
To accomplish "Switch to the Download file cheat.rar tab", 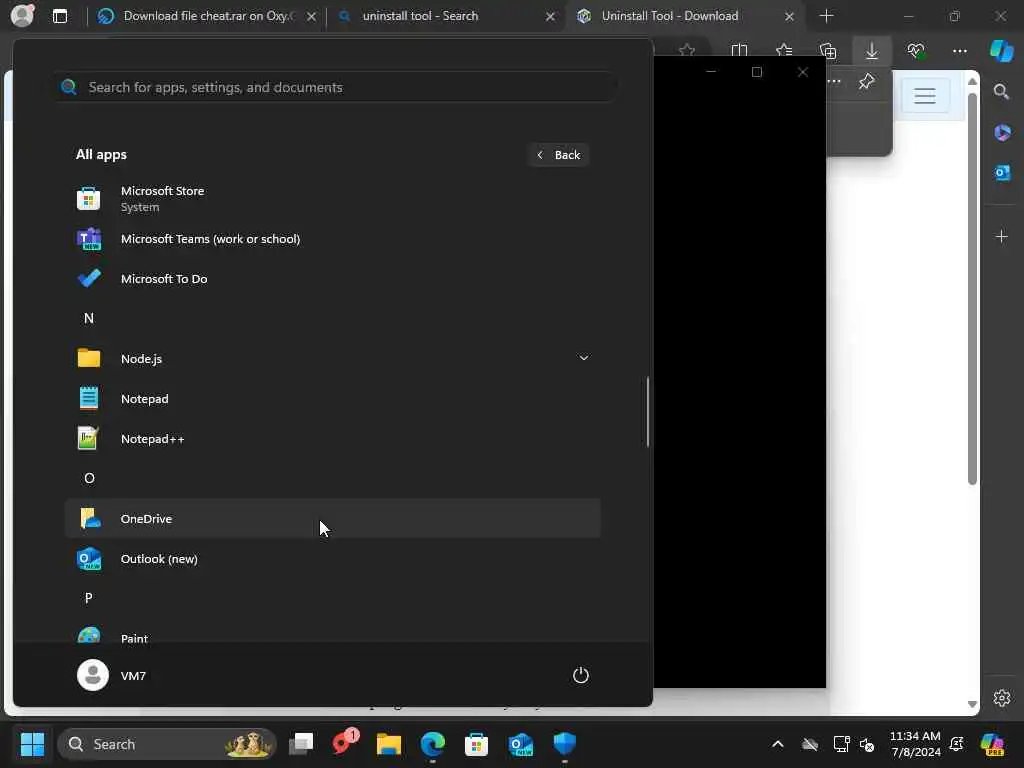I will pyautogui.click(x=207, y=16).
